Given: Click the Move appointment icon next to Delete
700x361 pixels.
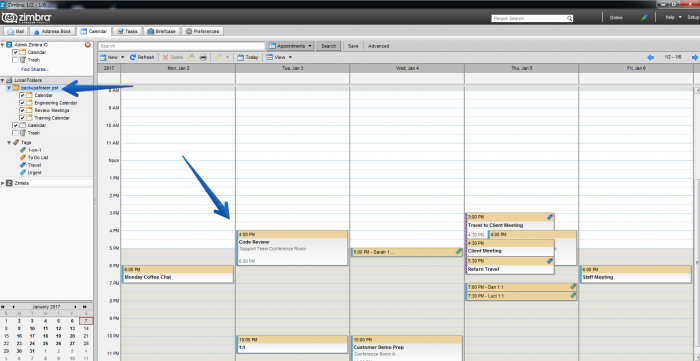Looking at the screenshot, I should point(191,57).
